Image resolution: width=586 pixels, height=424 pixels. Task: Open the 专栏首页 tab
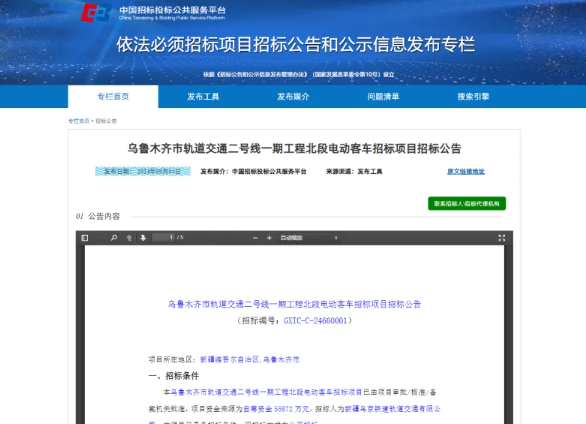tap(113, 97)
